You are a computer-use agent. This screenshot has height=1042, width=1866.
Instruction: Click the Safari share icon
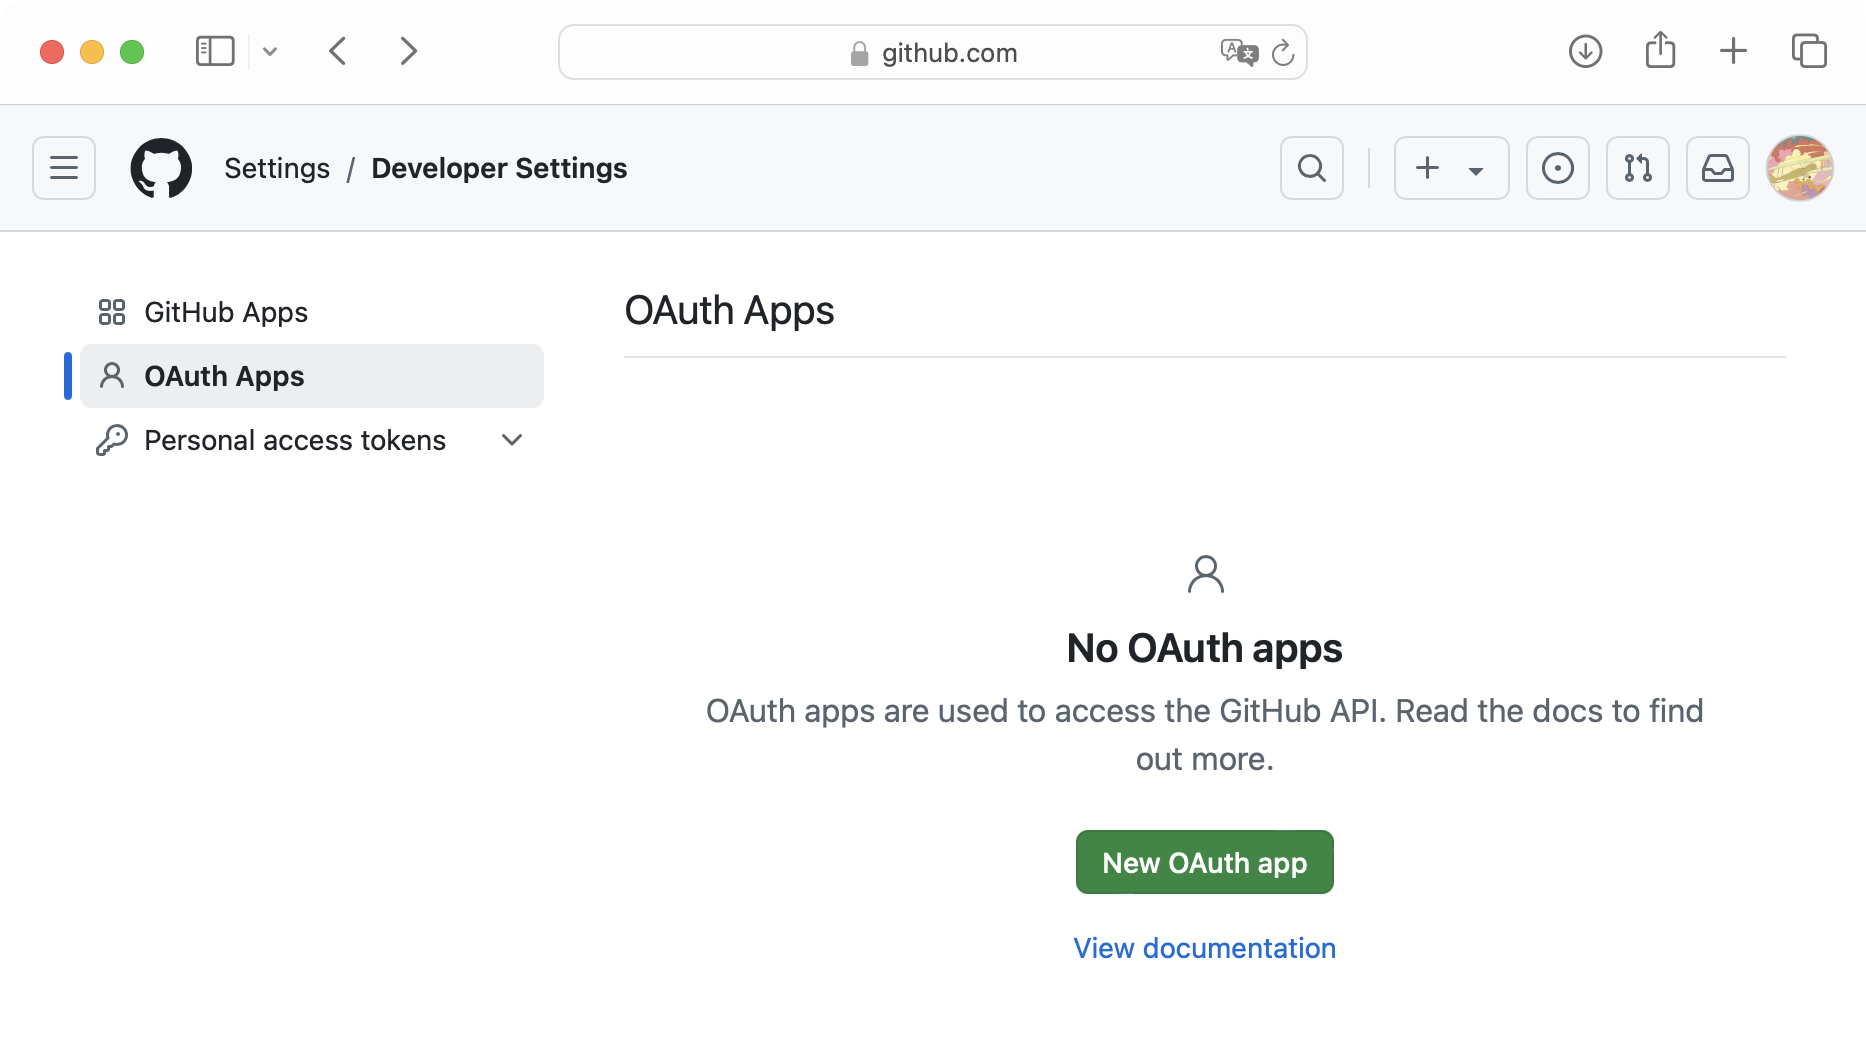click(1660, 50)
